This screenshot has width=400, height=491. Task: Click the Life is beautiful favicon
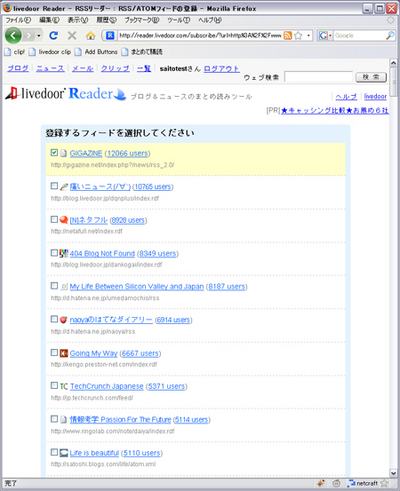[x=64, y=453]
